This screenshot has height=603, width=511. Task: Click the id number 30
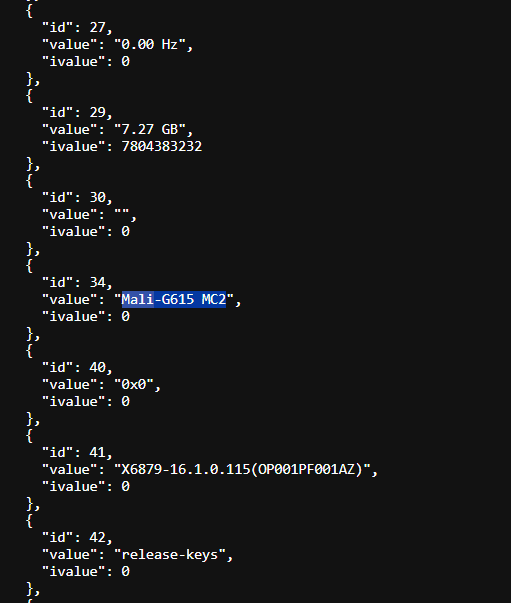97,197
